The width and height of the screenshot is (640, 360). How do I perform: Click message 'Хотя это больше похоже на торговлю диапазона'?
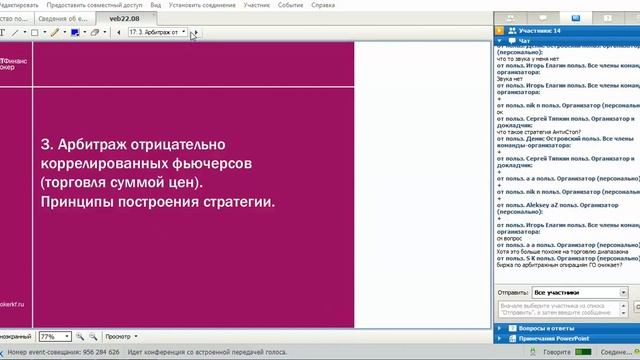tap(562, 252)
